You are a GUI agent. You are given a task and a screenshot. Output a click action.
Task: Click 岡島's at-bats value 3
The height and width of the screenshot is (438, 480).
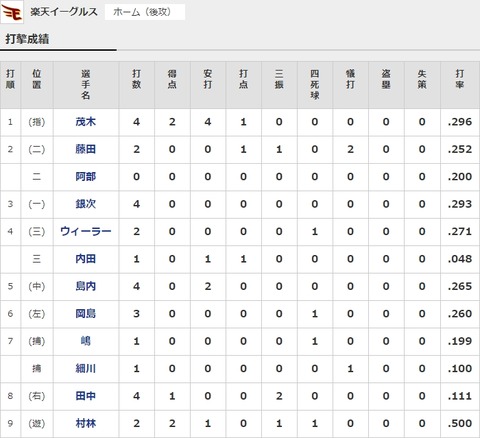[x=136, y=314]
